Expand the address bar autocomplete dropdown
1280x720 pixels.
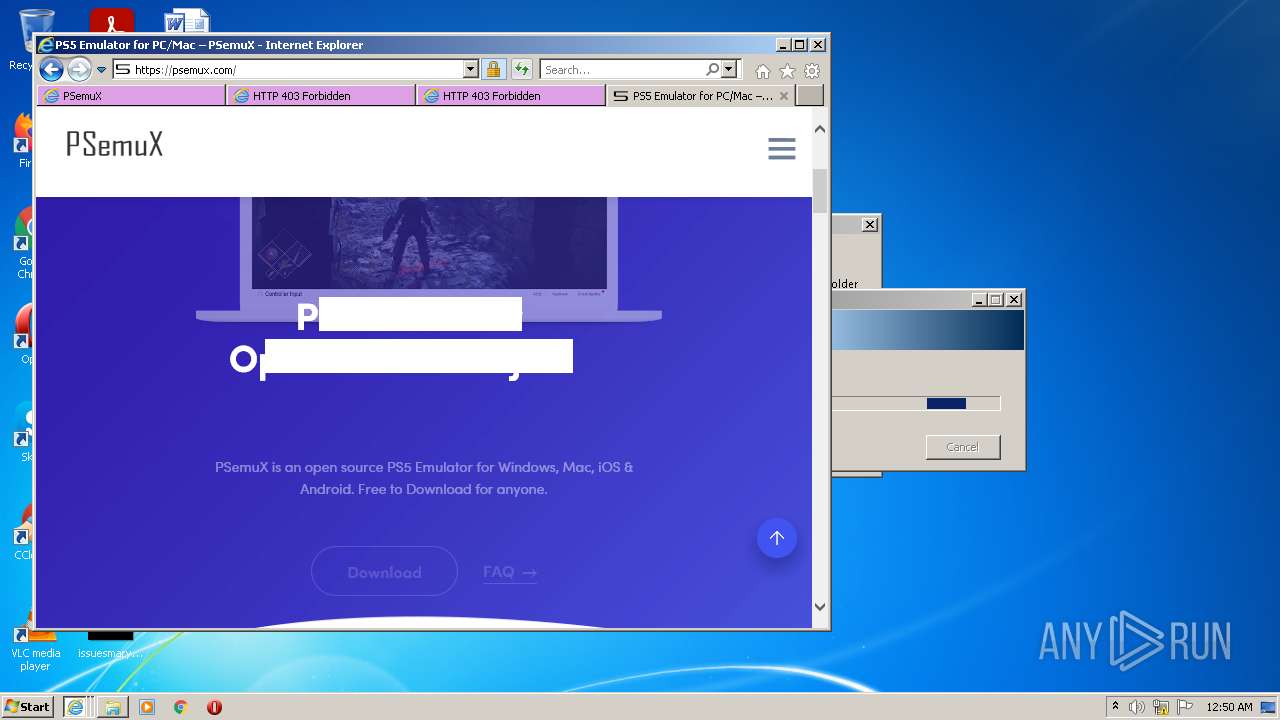[471, 70]
